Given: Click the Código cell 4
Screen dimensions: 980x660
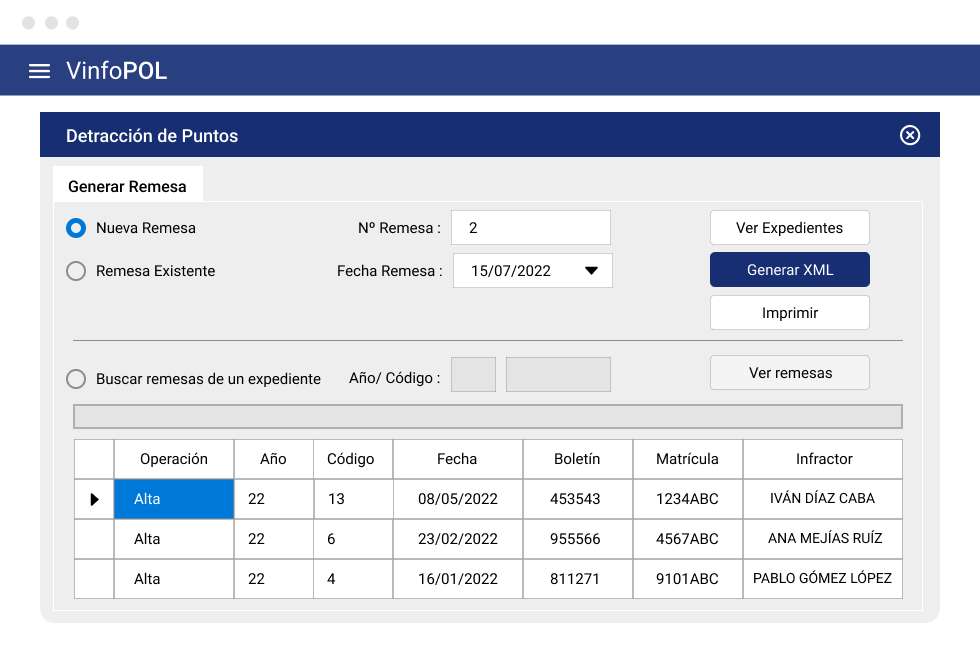Looking at the screenshot, I should 352,579.
